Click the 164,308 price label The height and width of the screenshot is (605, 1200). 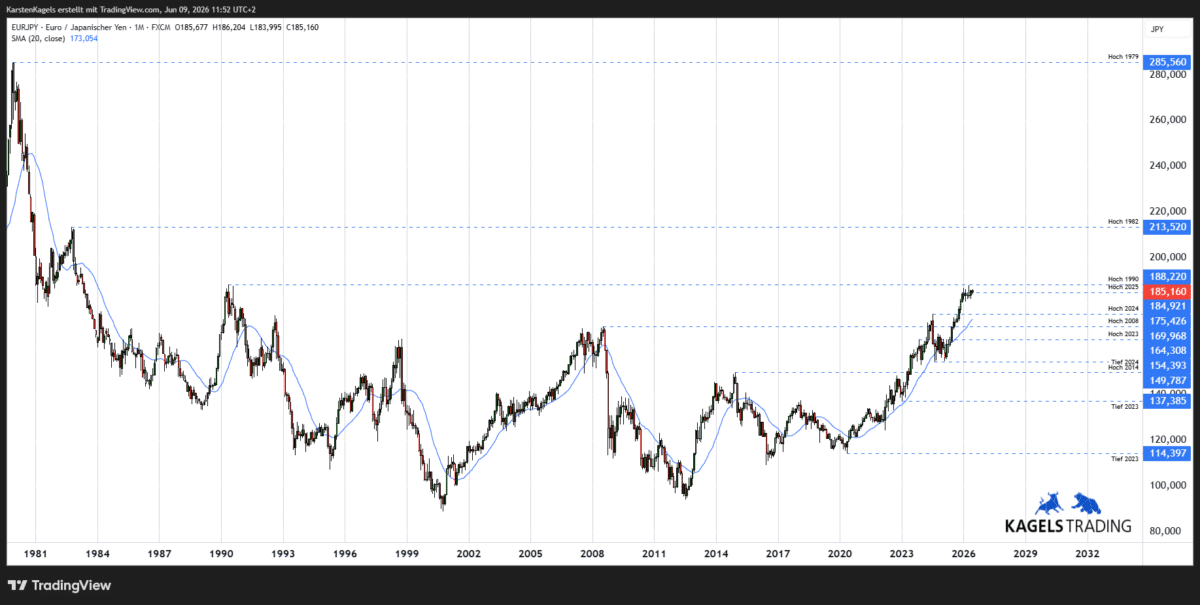click(x=1168, y=350)
